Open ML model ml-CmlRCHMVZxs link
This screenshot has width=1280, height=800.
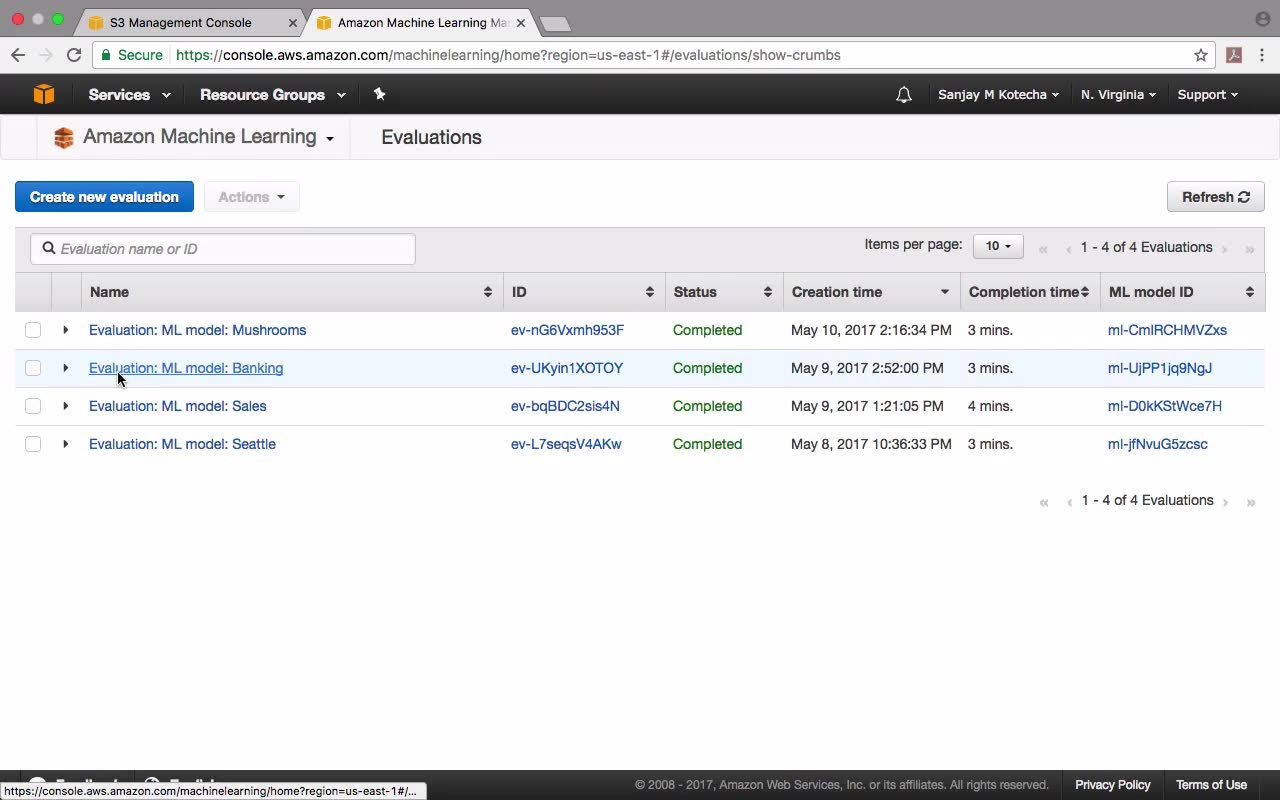(x=1167, y=330)
